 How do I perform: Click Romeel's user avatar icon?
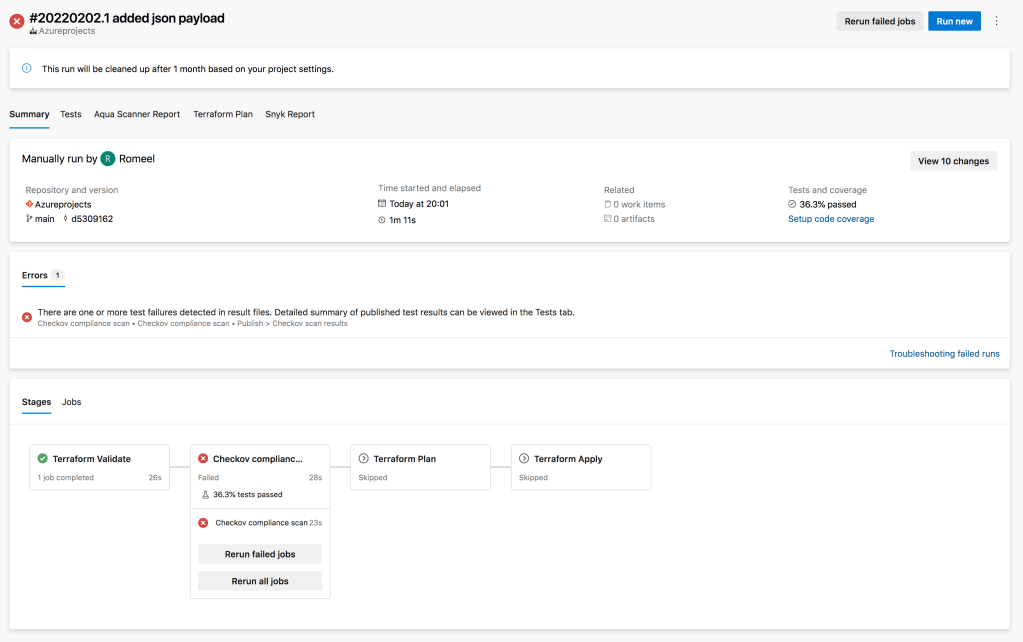point(108,159)
